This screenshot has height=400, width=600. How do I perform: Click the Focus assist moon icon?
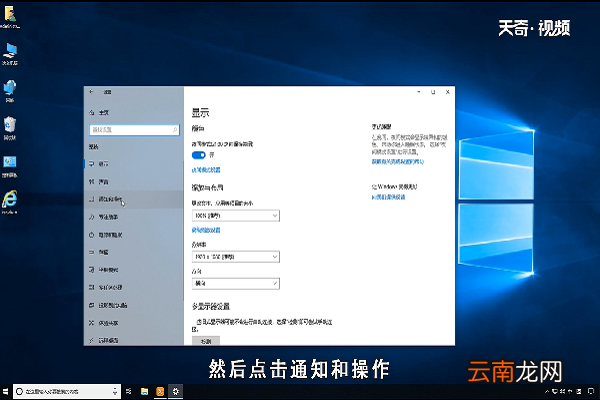click(x=91, y=217)
